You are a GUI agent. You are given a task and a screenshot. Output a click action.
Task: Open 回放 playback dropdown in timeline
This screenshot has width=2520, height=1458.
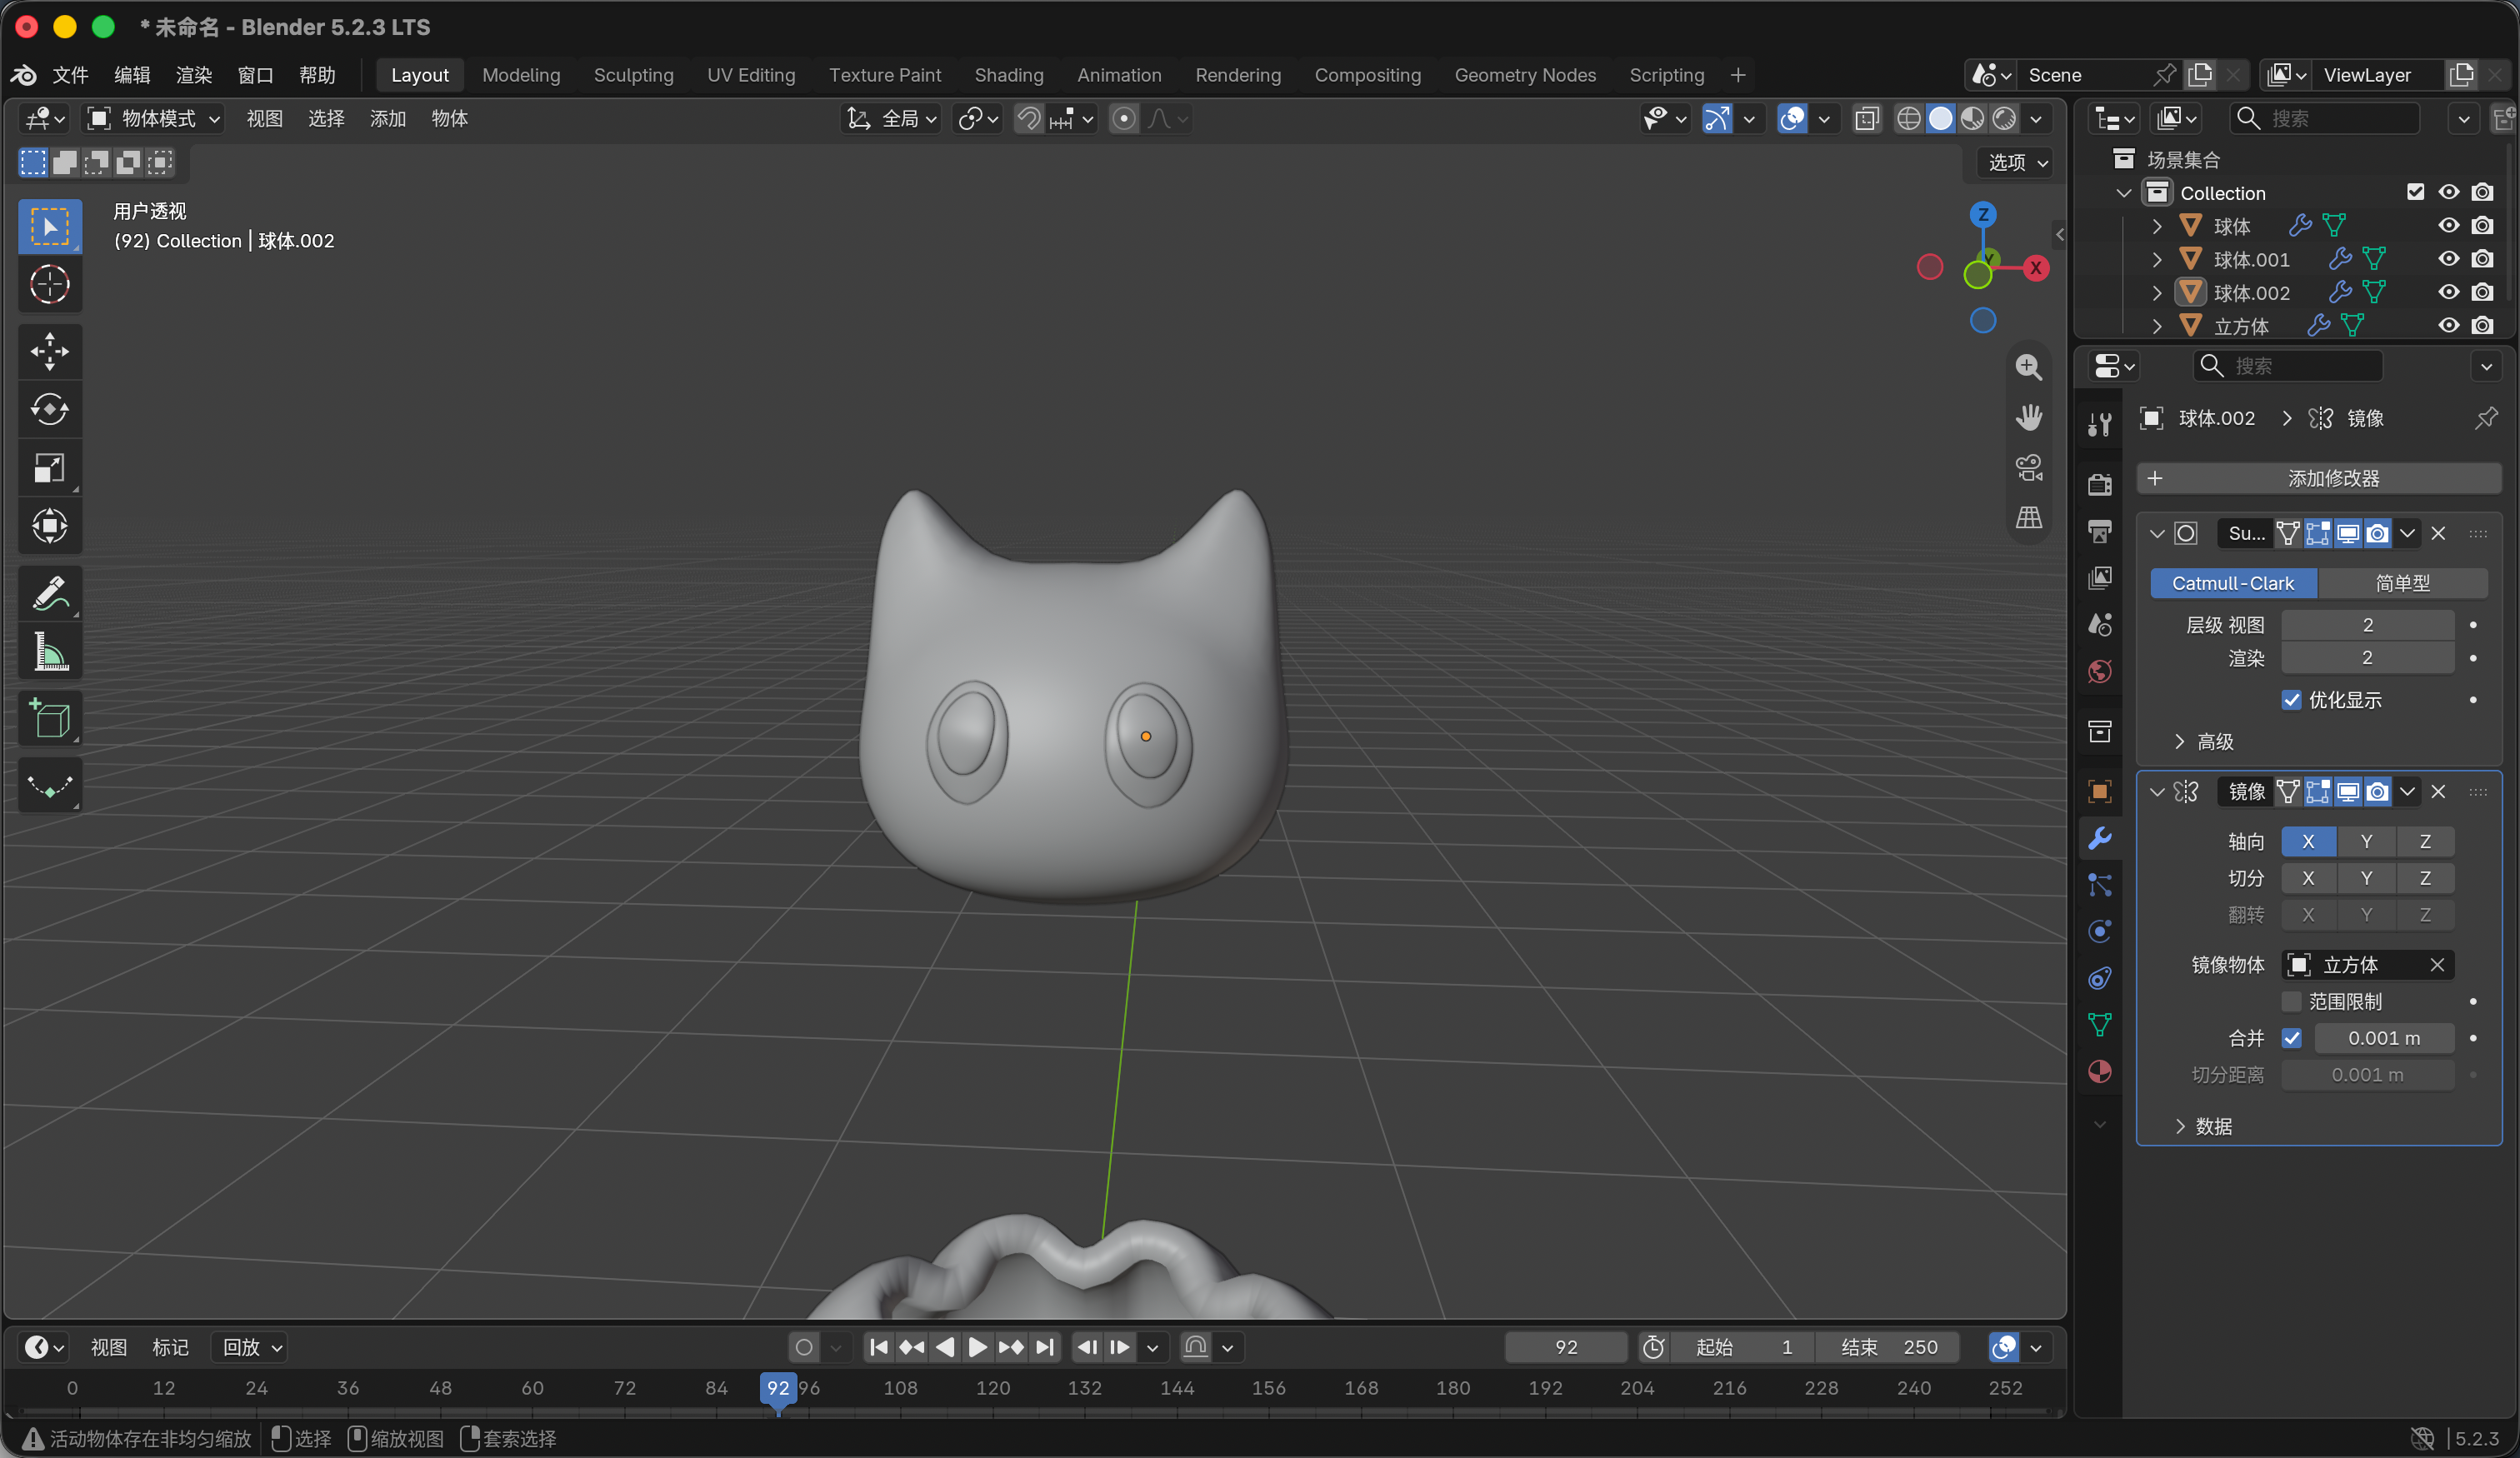[251, 1347]
